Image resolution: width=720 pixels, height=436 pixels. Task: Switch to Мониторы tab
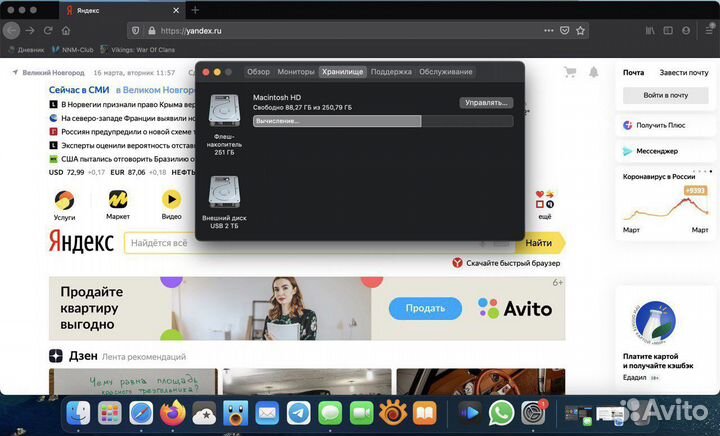point(296,72)
